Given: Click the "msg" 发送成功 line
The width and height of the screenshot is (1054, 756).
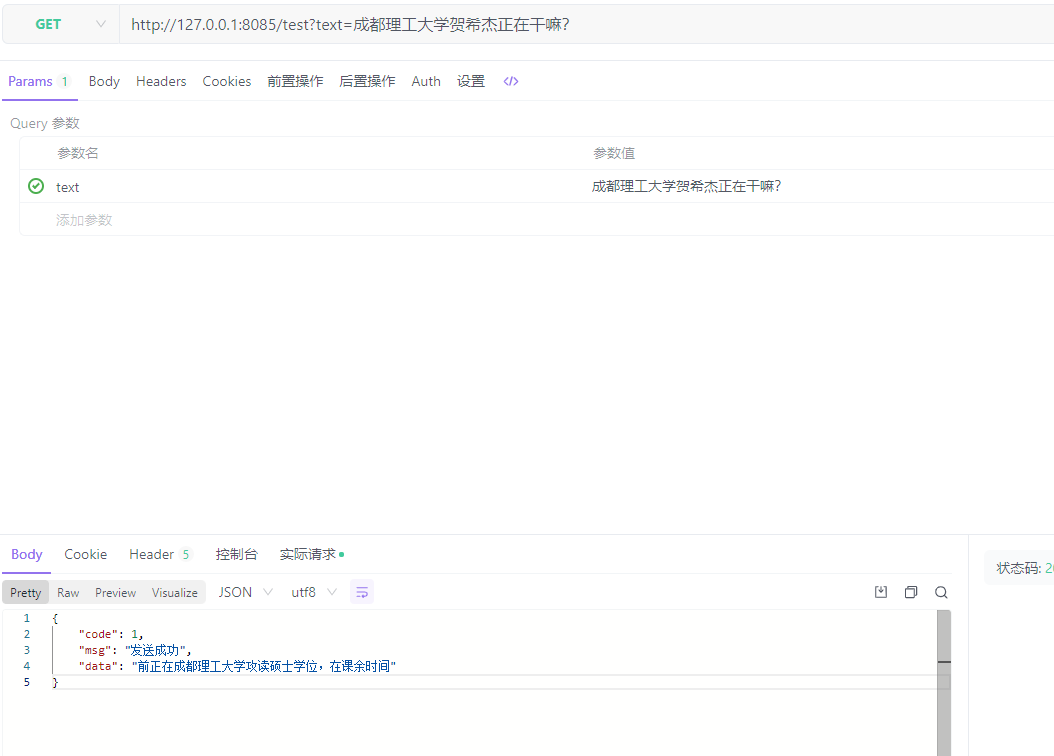Looking at the screenshot, I should (x=135, y=650).
